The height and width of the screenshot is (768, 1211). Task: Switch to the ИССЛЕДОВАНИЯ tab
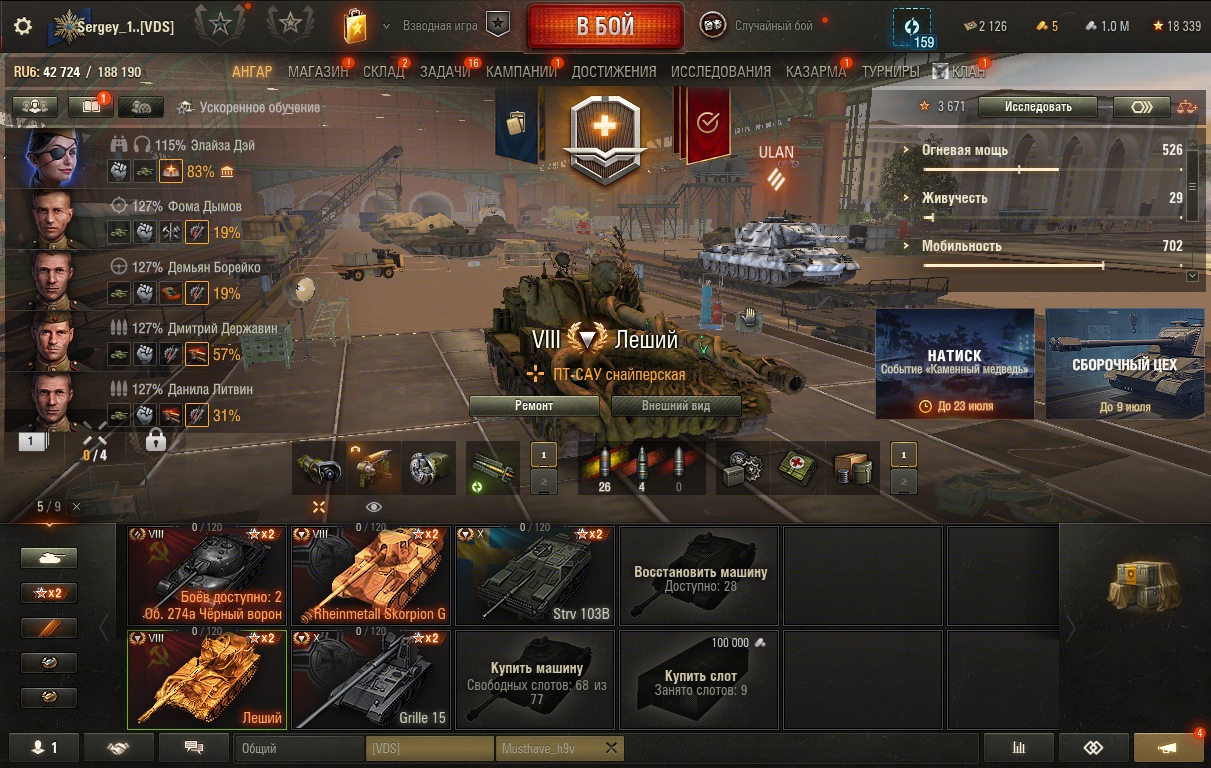click(721, 71)
